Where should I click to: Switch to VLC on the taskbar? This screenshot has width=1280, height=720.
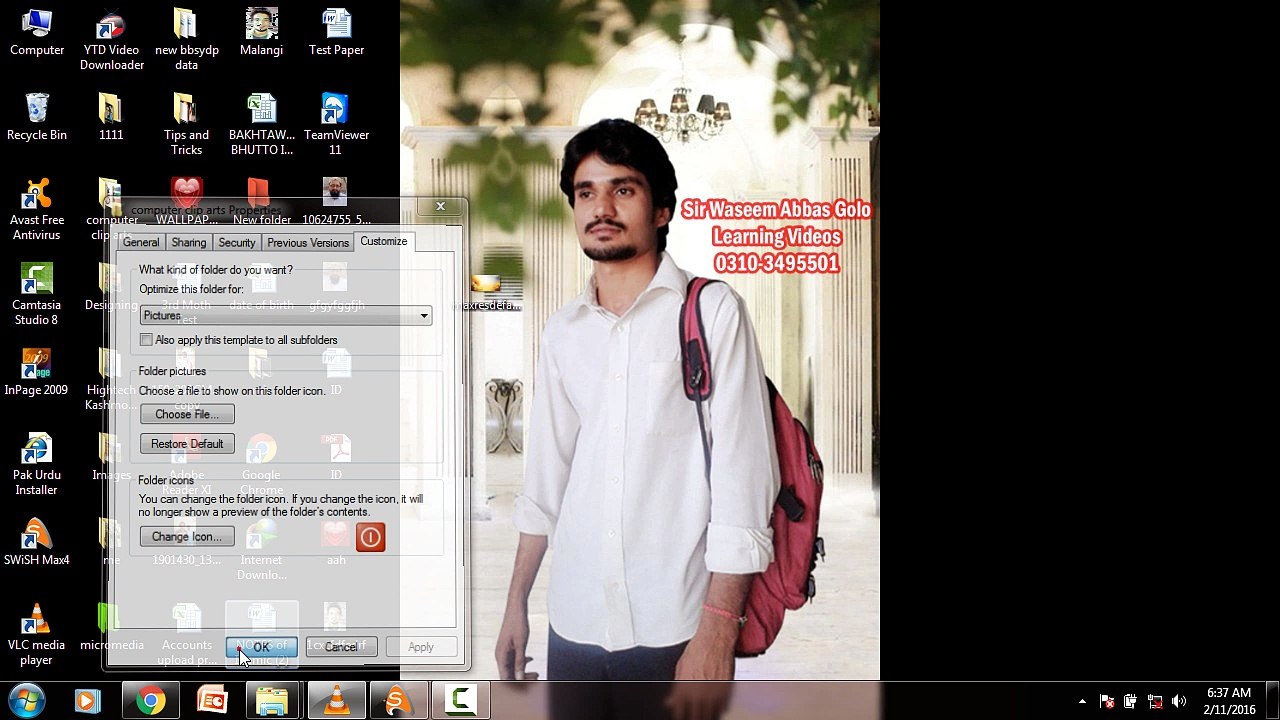(x=336, y=701)
